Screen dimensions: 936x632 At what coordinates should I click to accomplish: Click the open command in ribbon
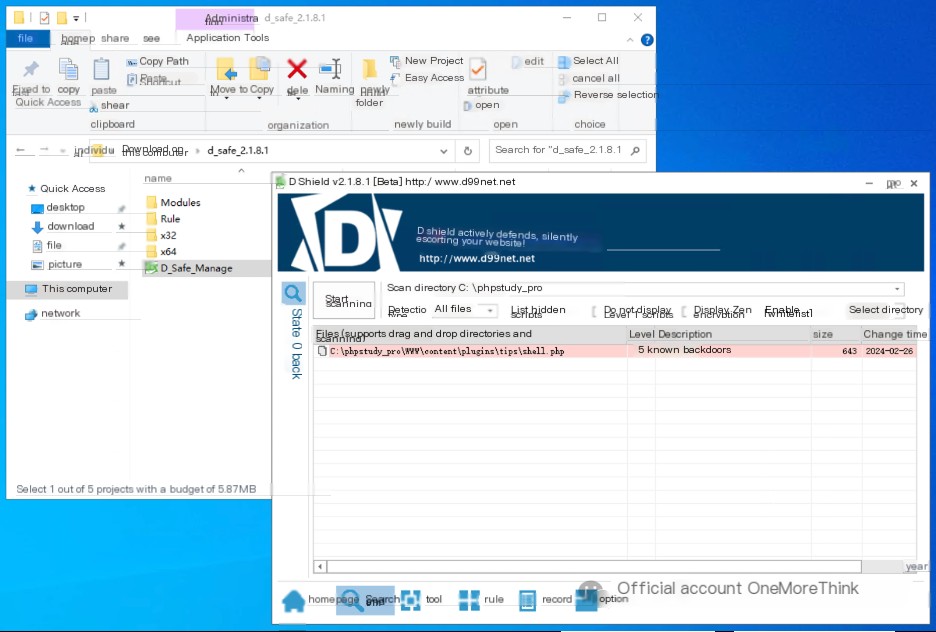point(482,105)
